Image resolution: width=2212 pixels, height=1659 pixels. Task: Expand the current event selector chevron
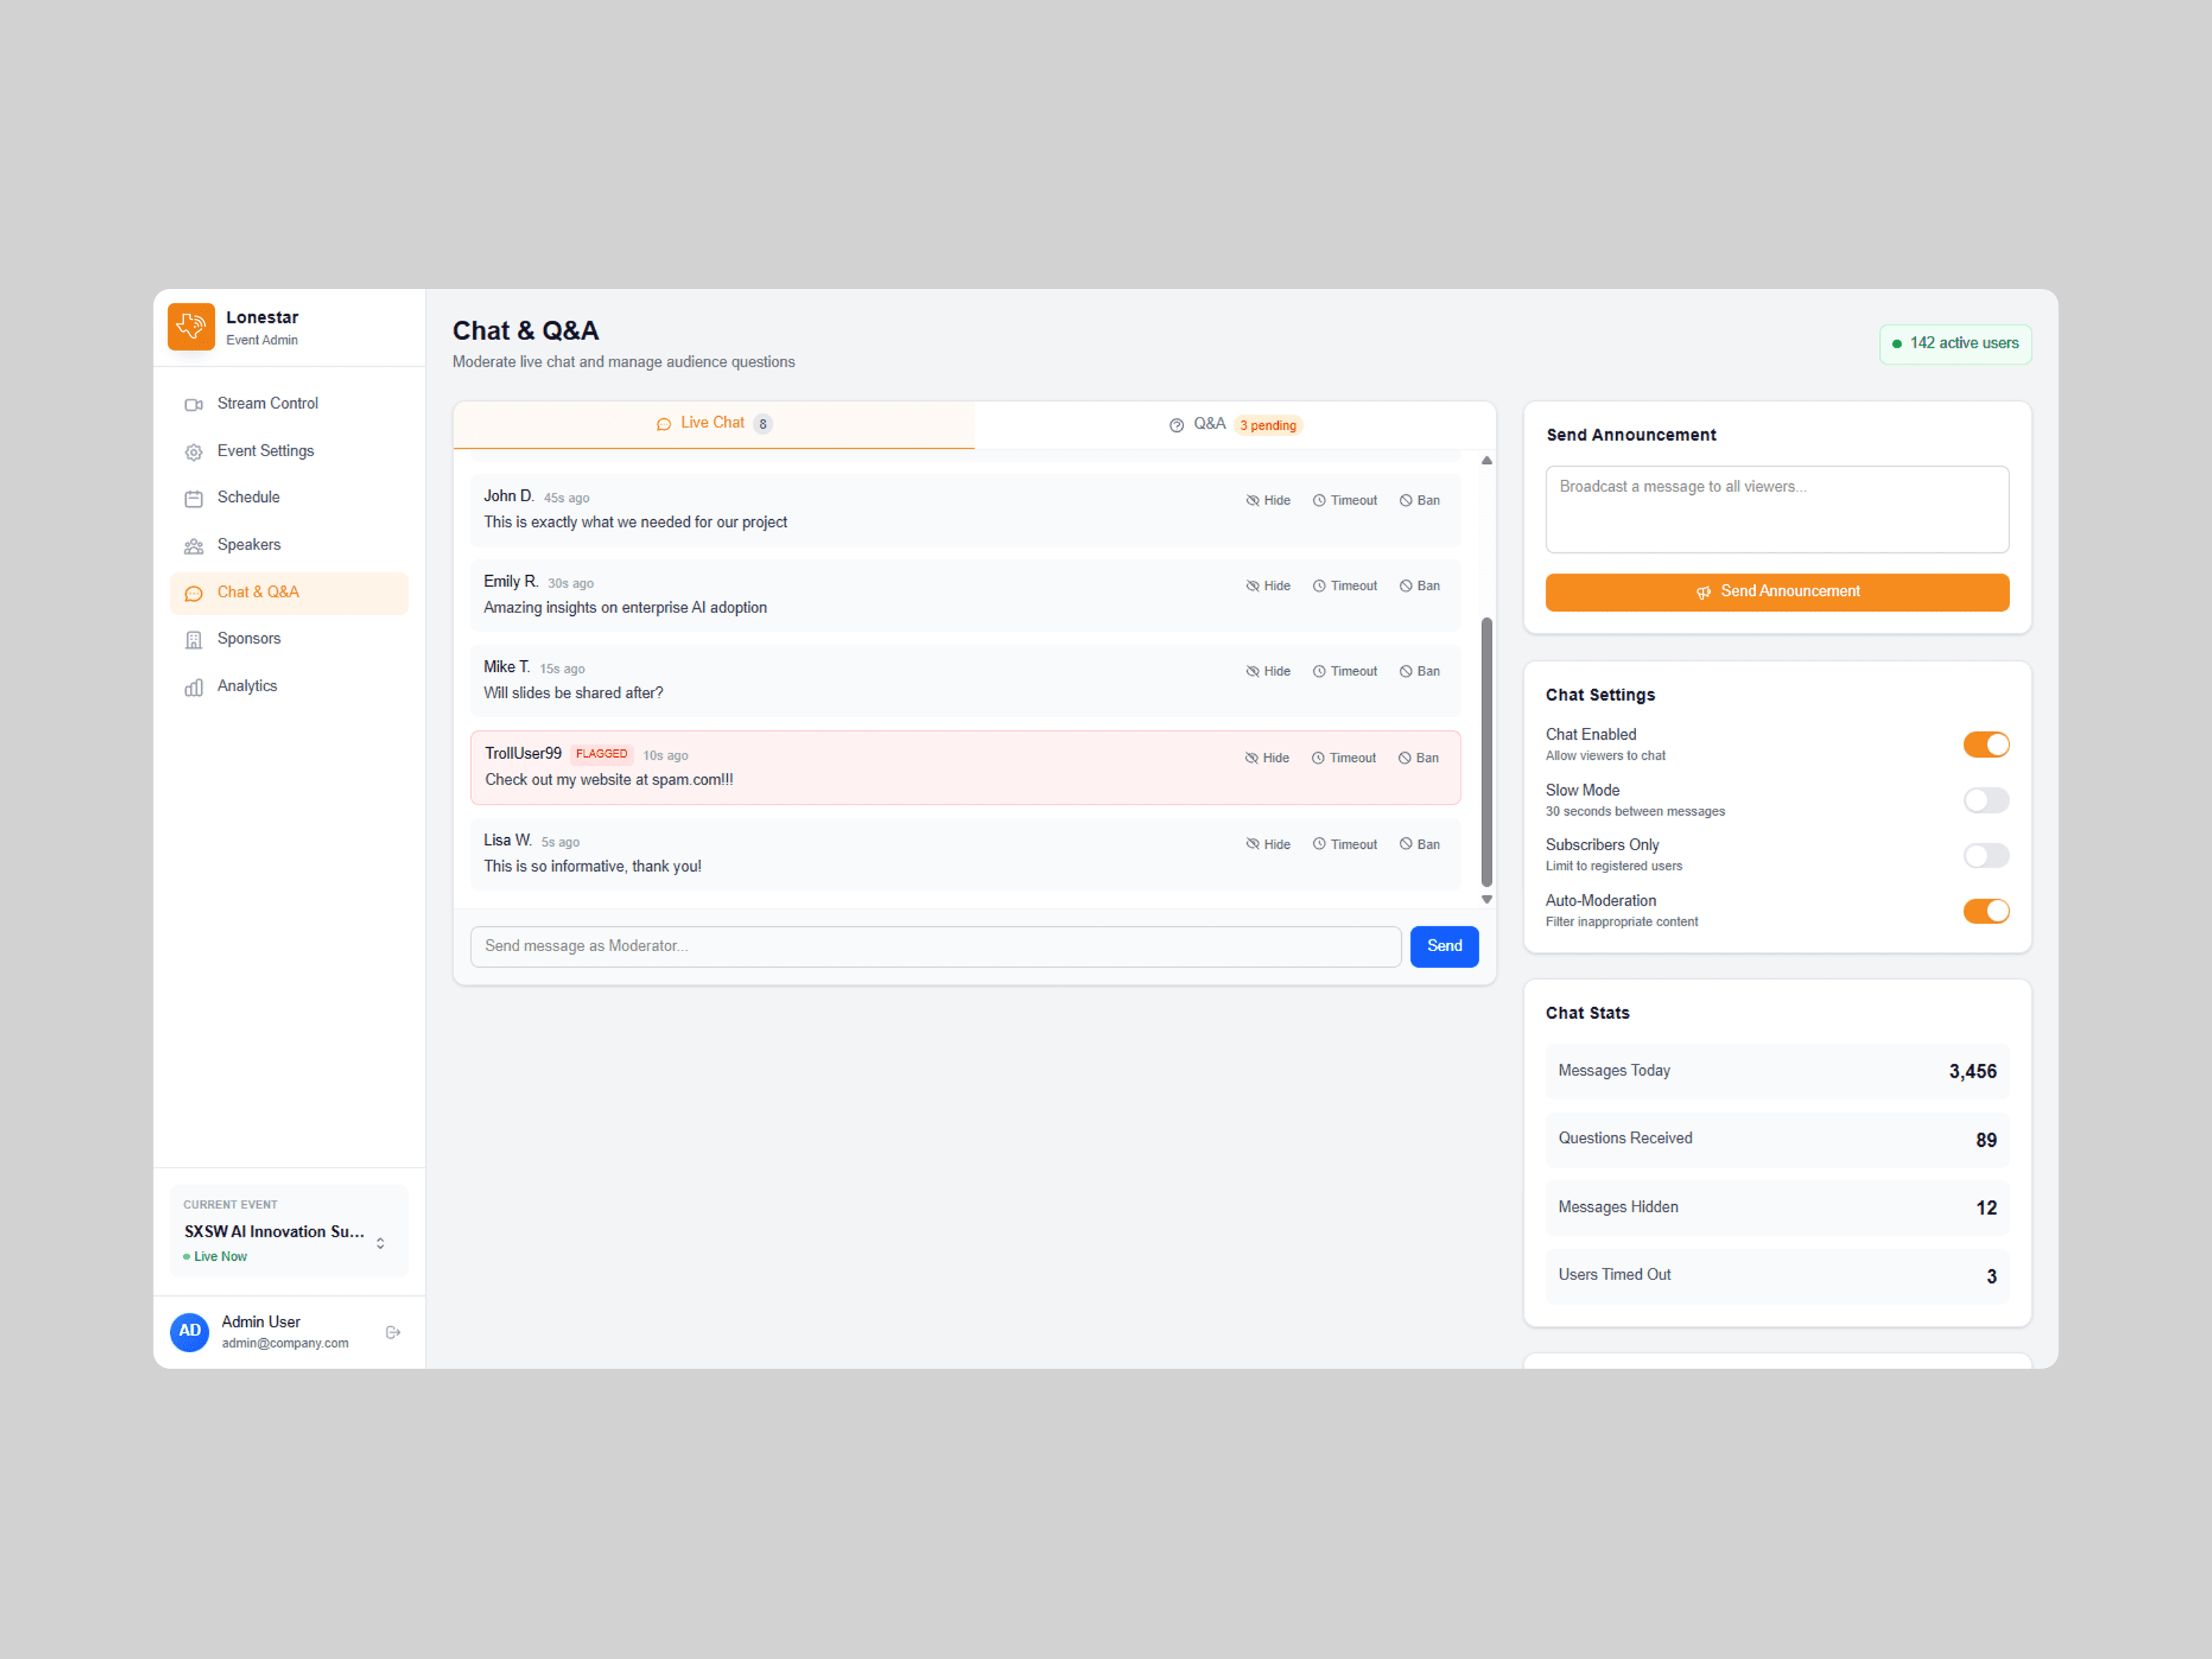[x=380, y=1243]
